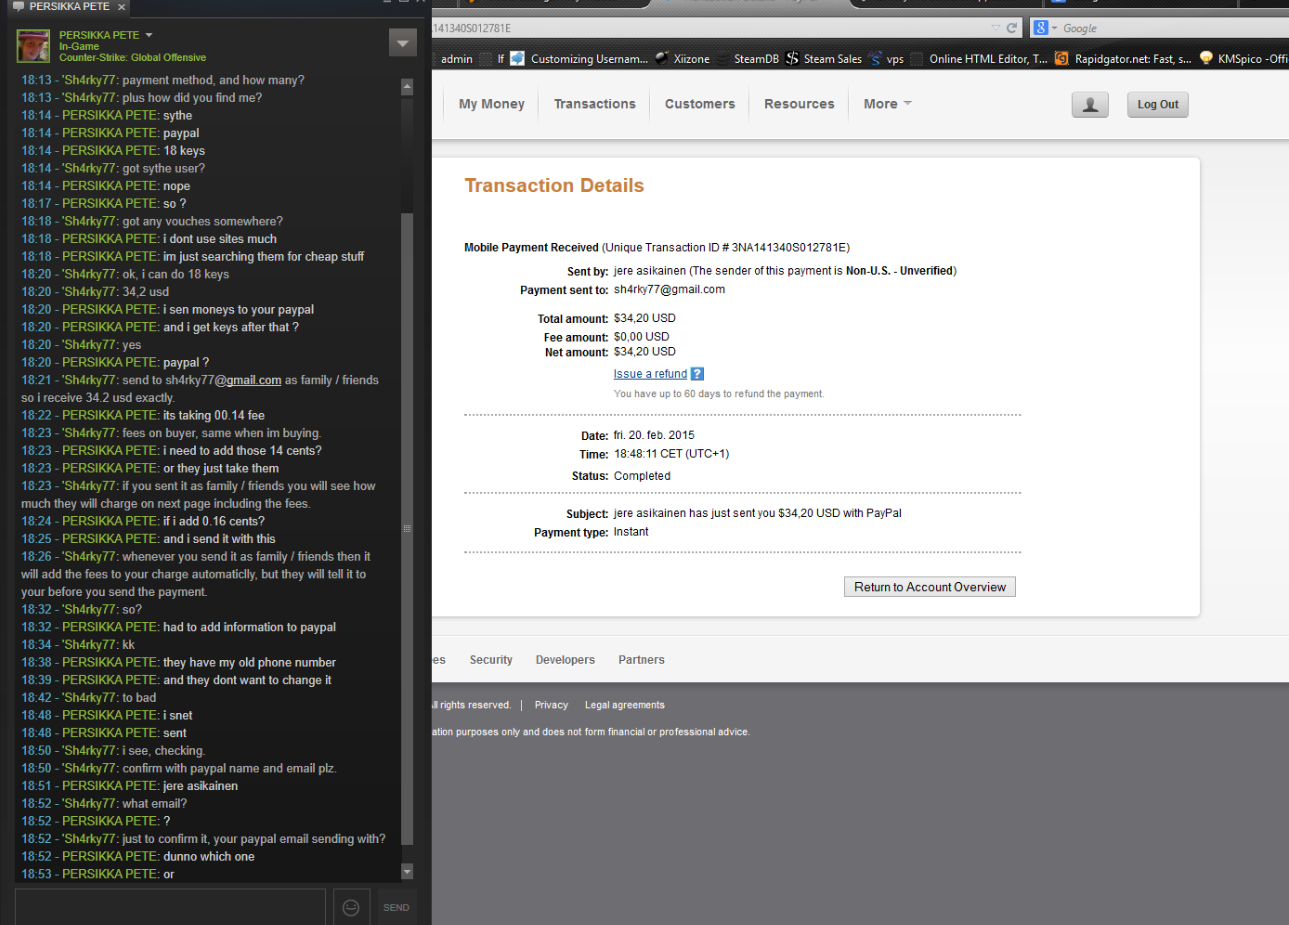Open the search engine selector dropdown
Viewport: 1289px width, 925px height.
click(1054, 28)
